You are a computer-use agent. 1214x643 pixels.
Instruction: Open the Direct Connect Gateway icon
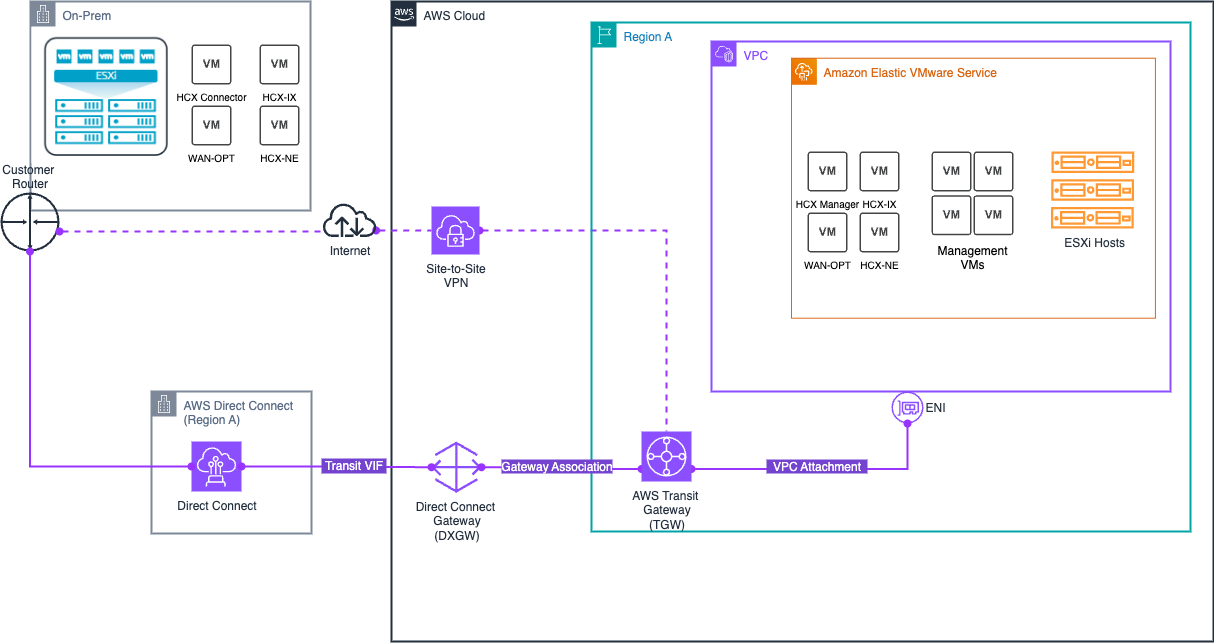click(456, 467)
